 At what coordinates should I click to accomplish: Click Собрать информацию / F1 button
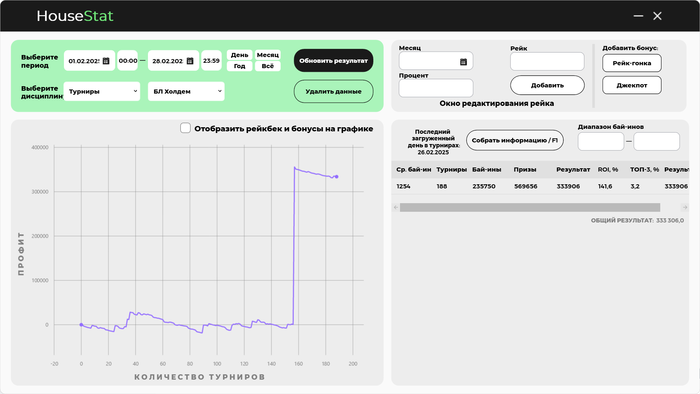(x=515, y=140)
